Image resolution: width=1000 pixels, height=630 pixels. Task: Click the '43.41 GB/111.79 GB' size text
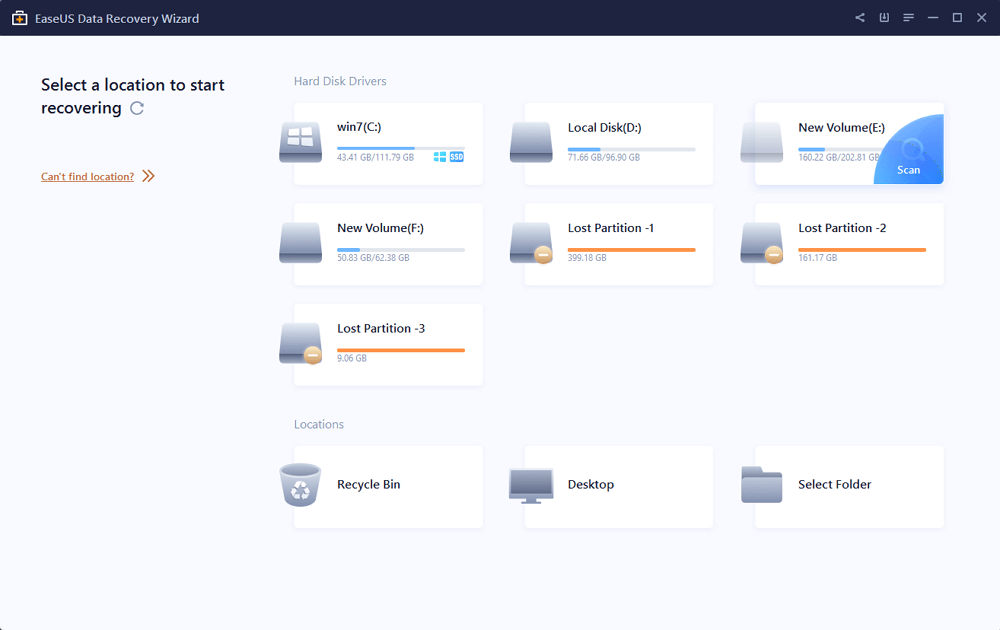click(x=375, y=158)
